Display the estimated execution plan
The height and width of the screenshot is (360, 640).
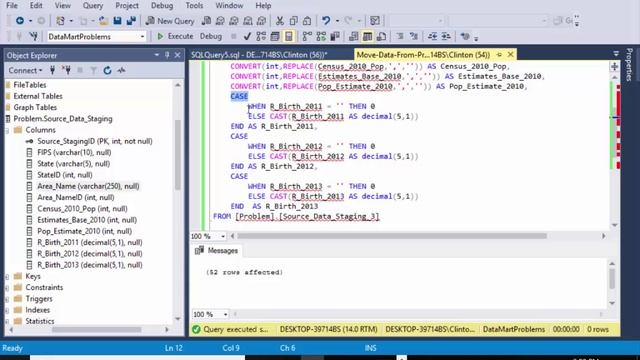point(261,36)
